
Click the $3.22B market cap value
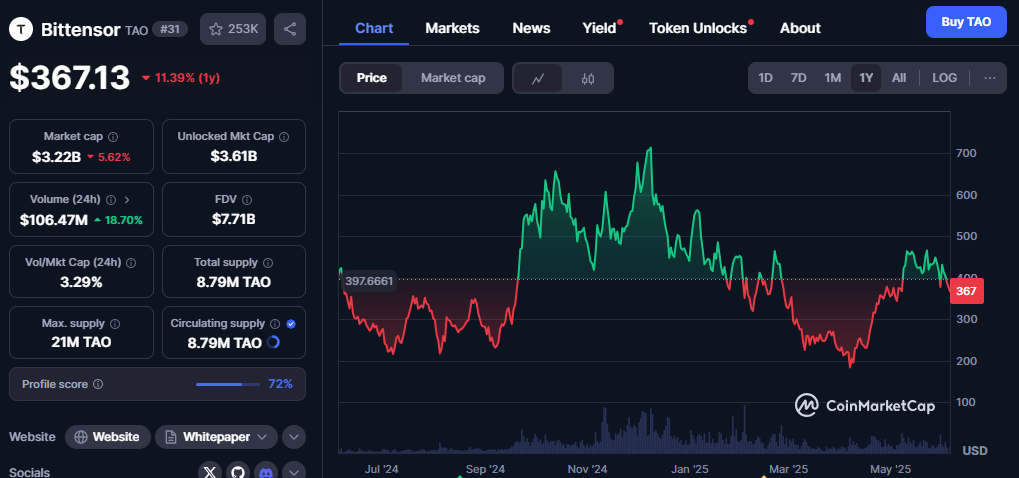click(56, 157)
